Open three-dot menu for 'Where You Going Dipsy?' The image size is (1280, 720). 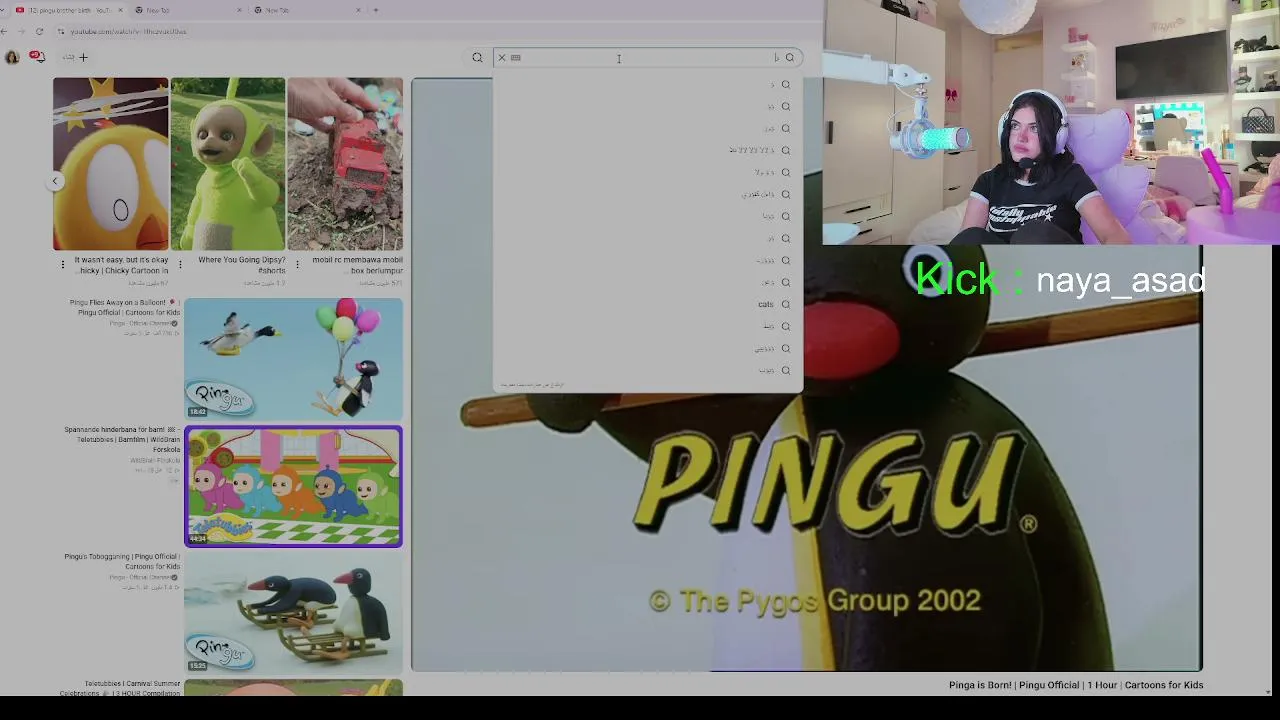[x=180, y=264]
